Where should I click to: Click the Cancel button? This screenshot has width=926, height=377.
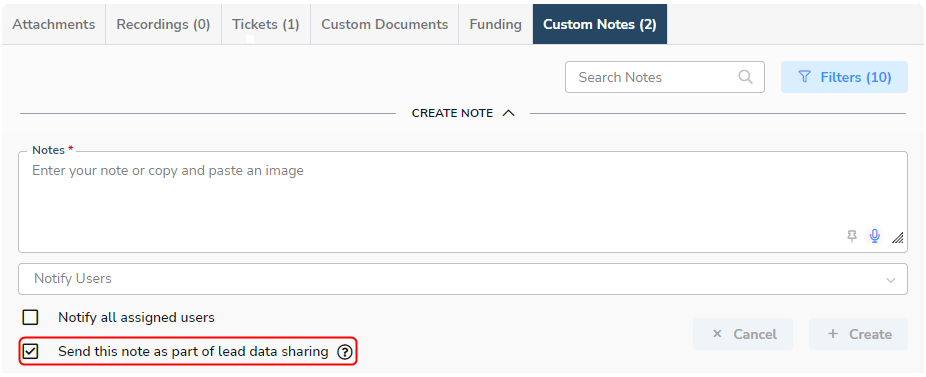(x=743, y=334)
